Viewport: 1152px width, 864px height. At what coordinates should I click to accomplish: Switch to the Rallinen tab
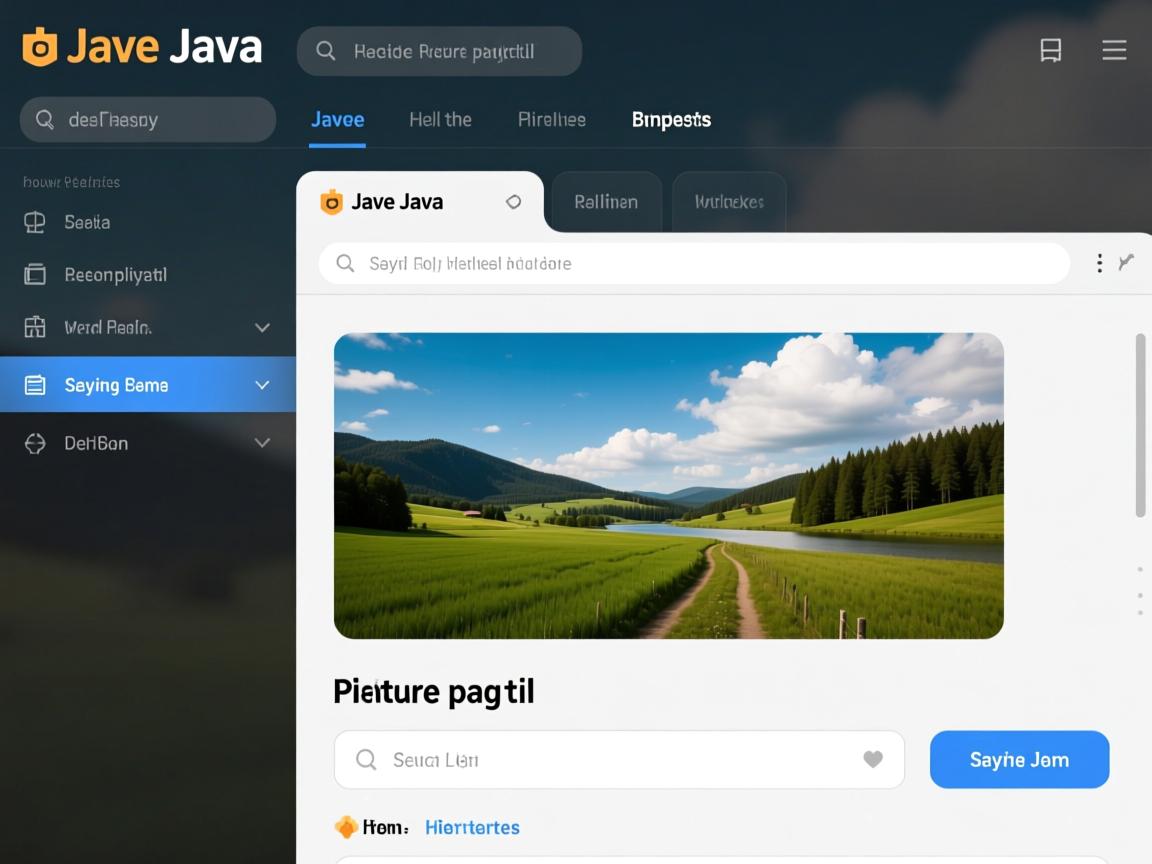(605, 202)
